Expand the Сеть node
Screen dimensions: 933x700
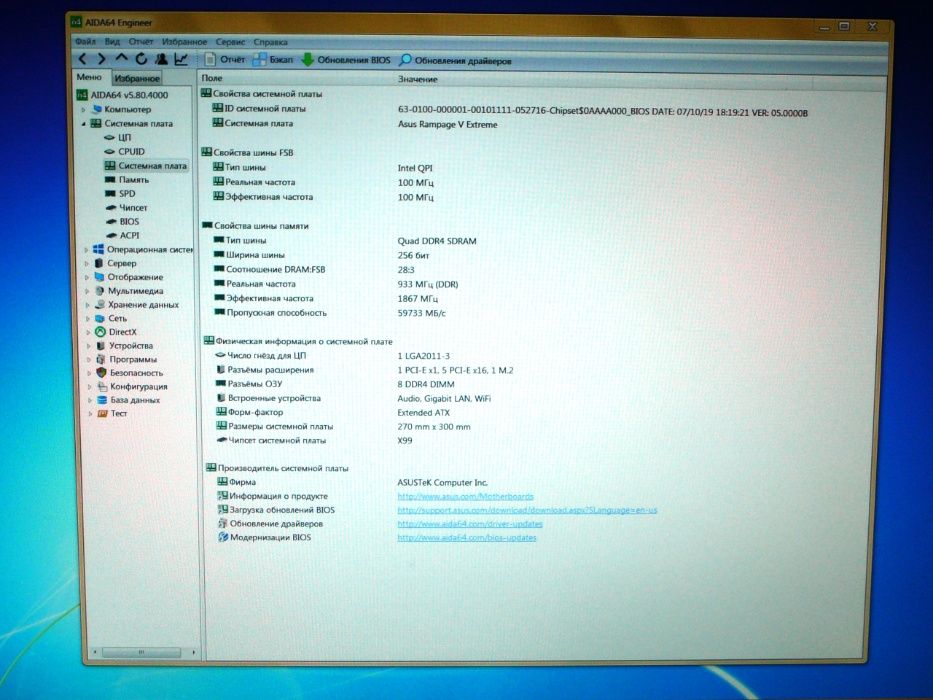click(x=88, y=318)
